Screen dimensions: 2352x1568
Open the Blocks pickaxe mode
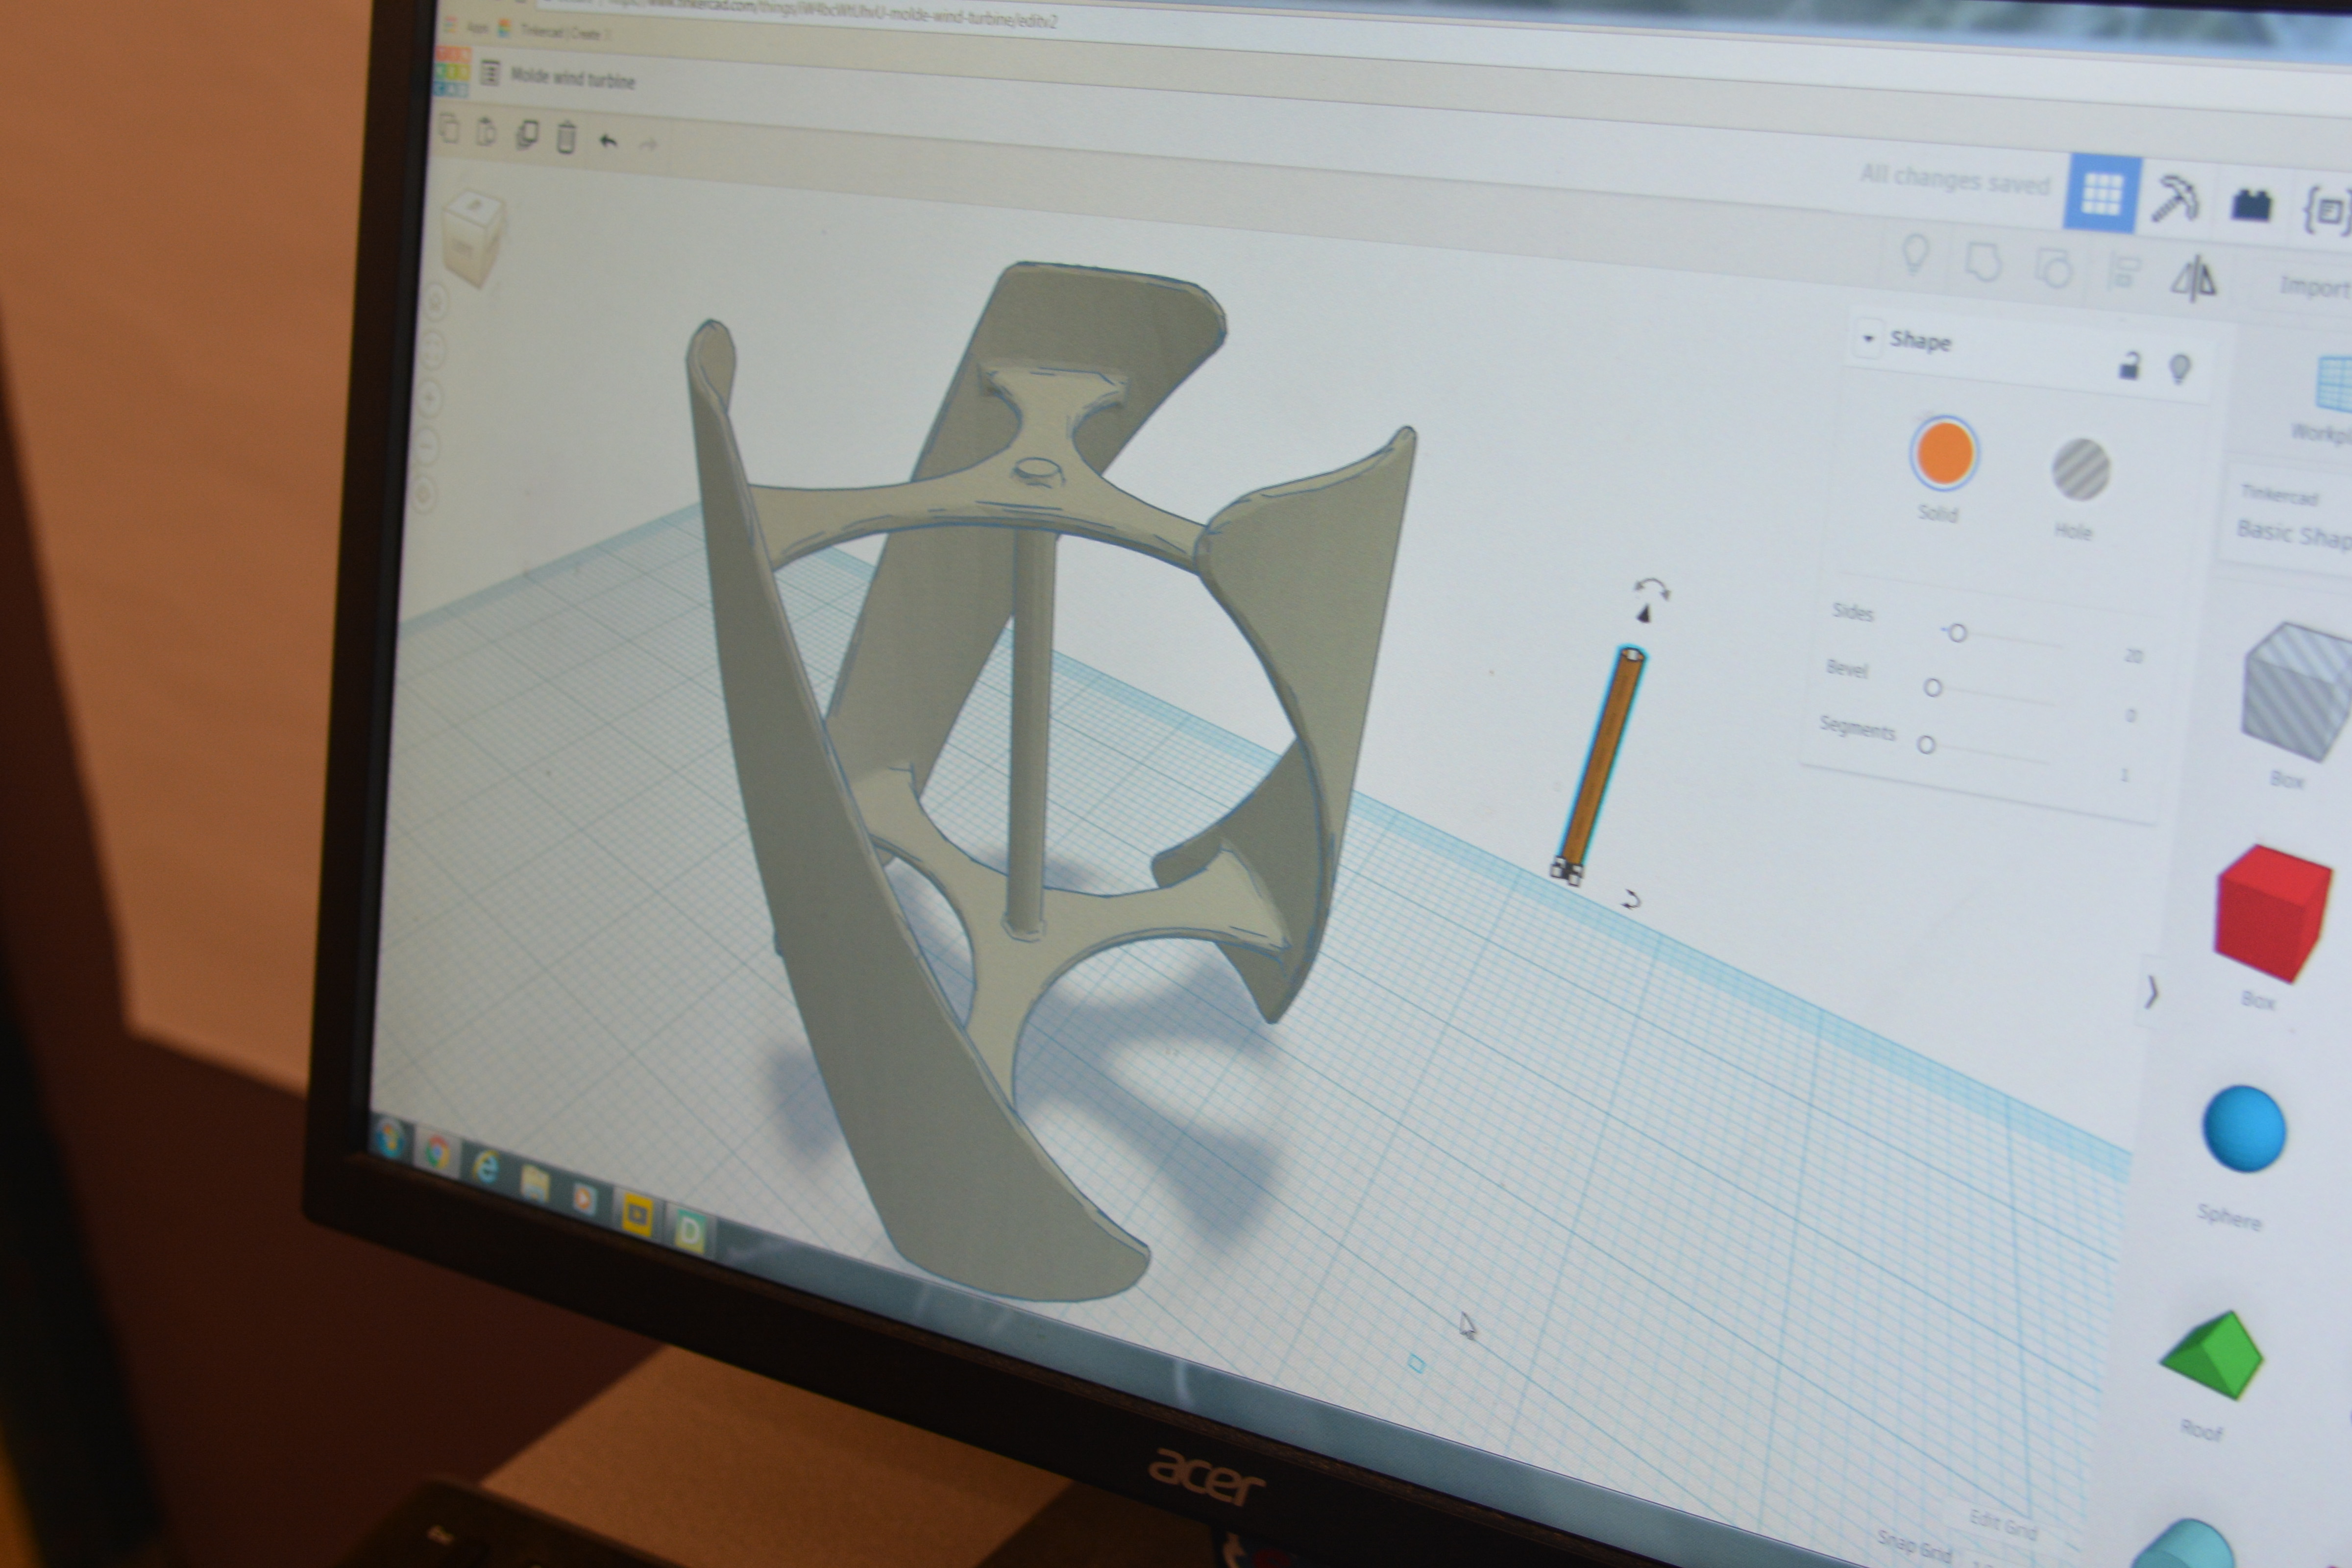tap(2176, 199)
